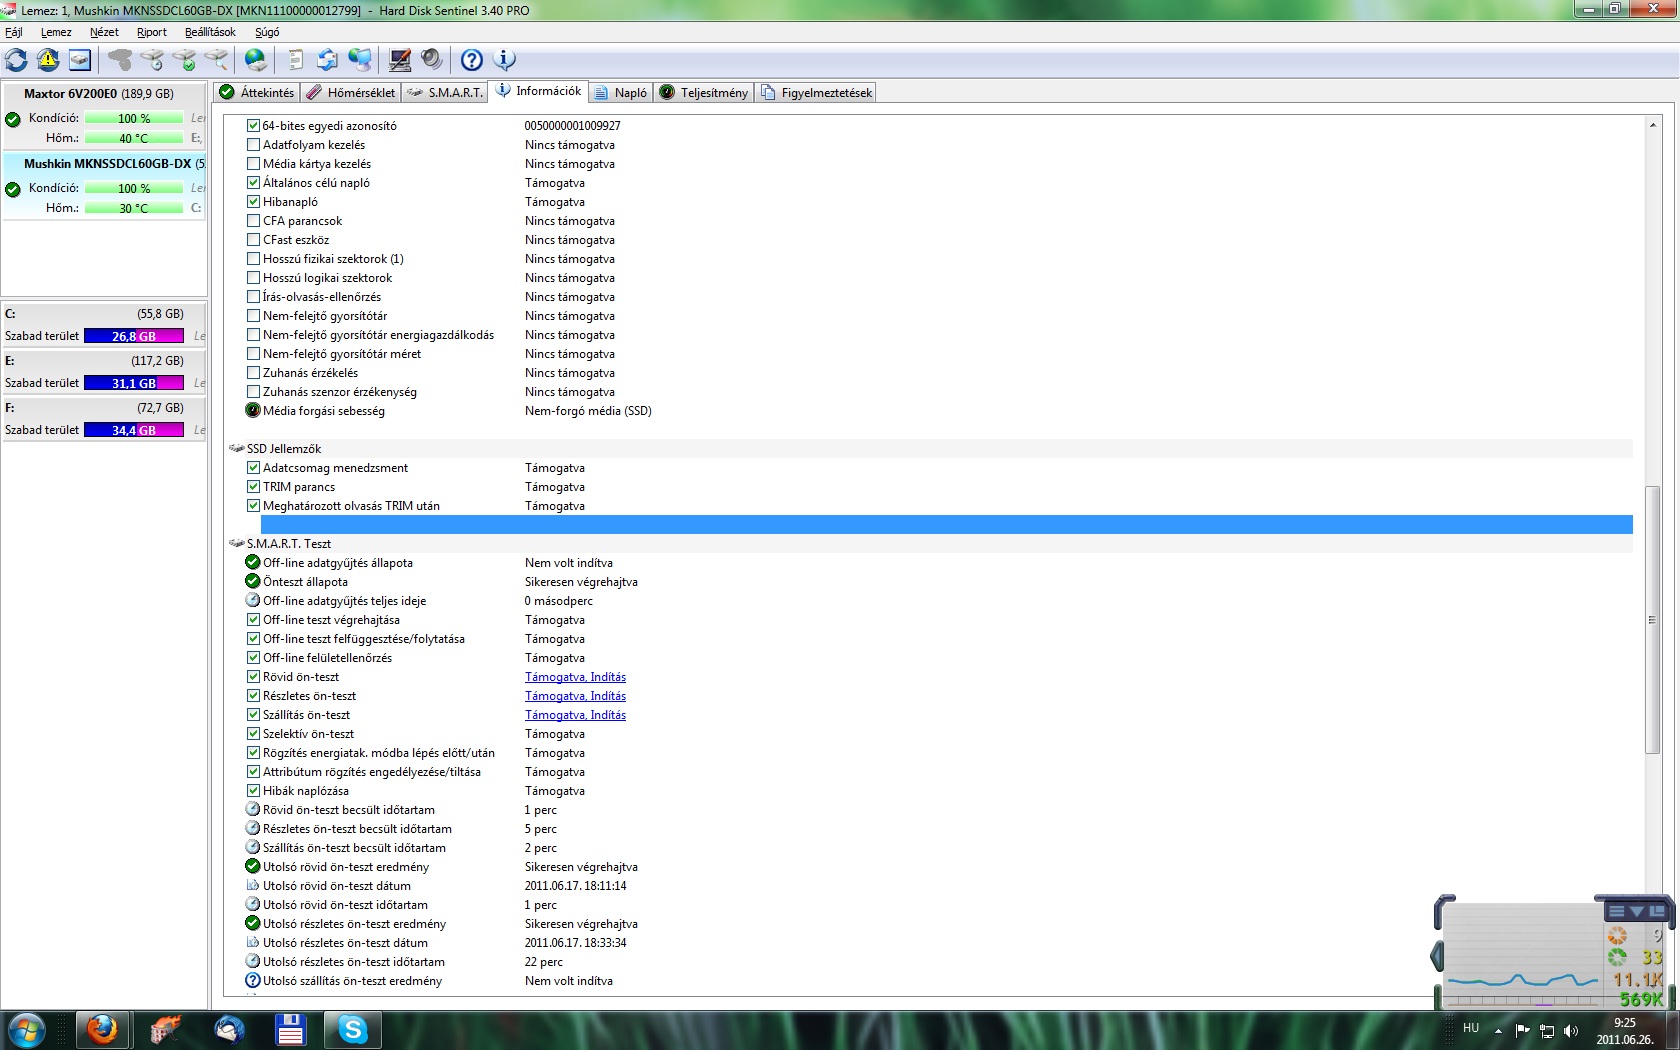Image resolution: width=1680 pixels, height=1050 pixels.
Task: Toggle the '64-bites egyedi azonosító' checkbox
Action: tap(253, 126)
